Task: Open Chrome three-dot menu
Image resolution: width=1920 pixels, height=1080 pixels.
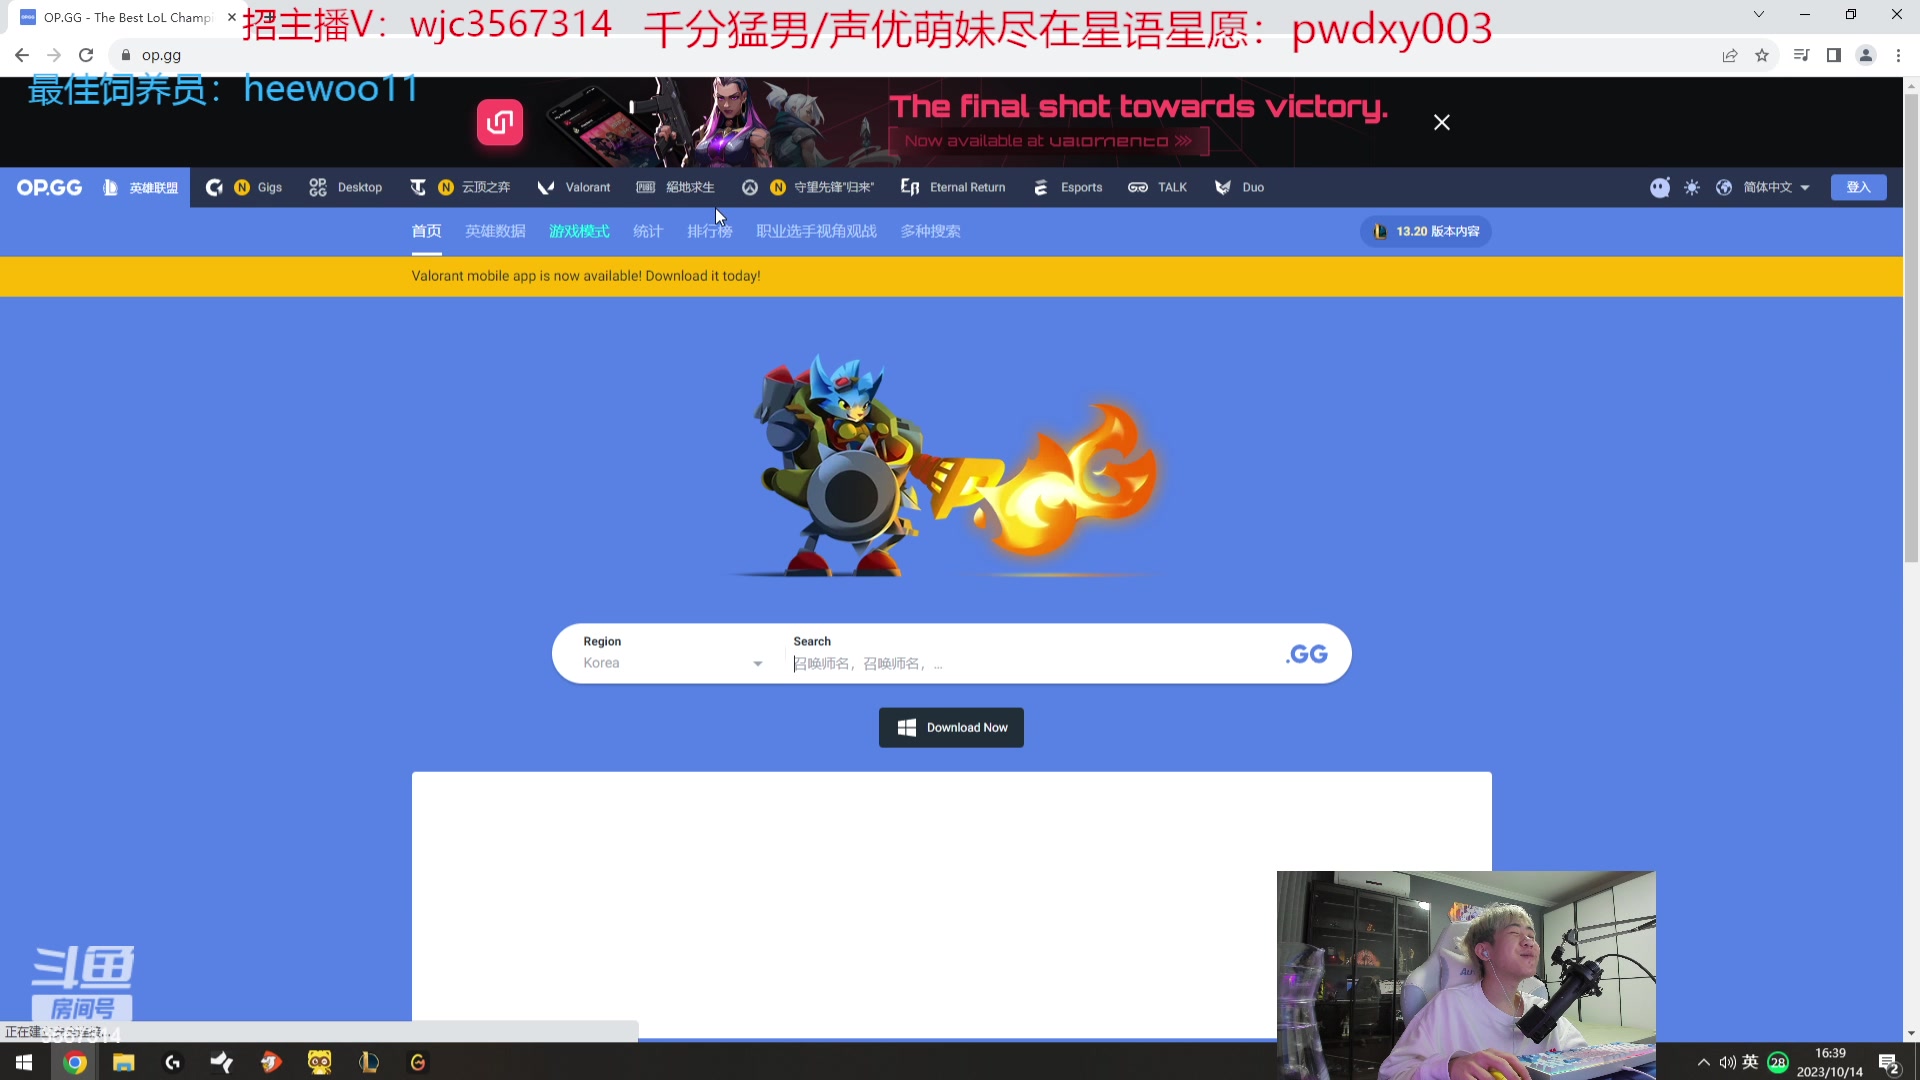Action: tap(1898, 55)
